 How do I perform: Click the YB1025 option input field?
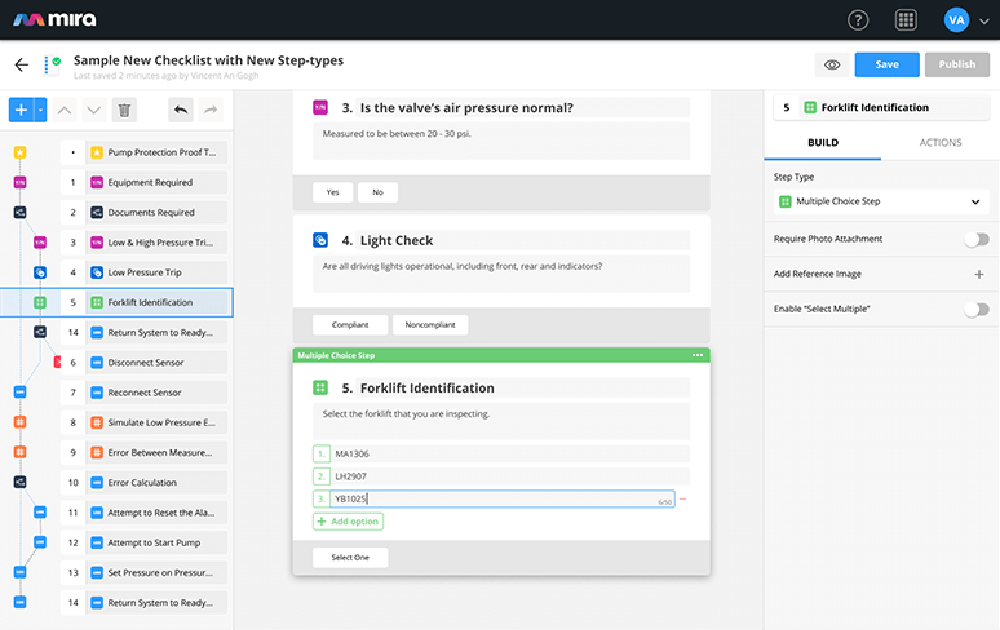500,498
